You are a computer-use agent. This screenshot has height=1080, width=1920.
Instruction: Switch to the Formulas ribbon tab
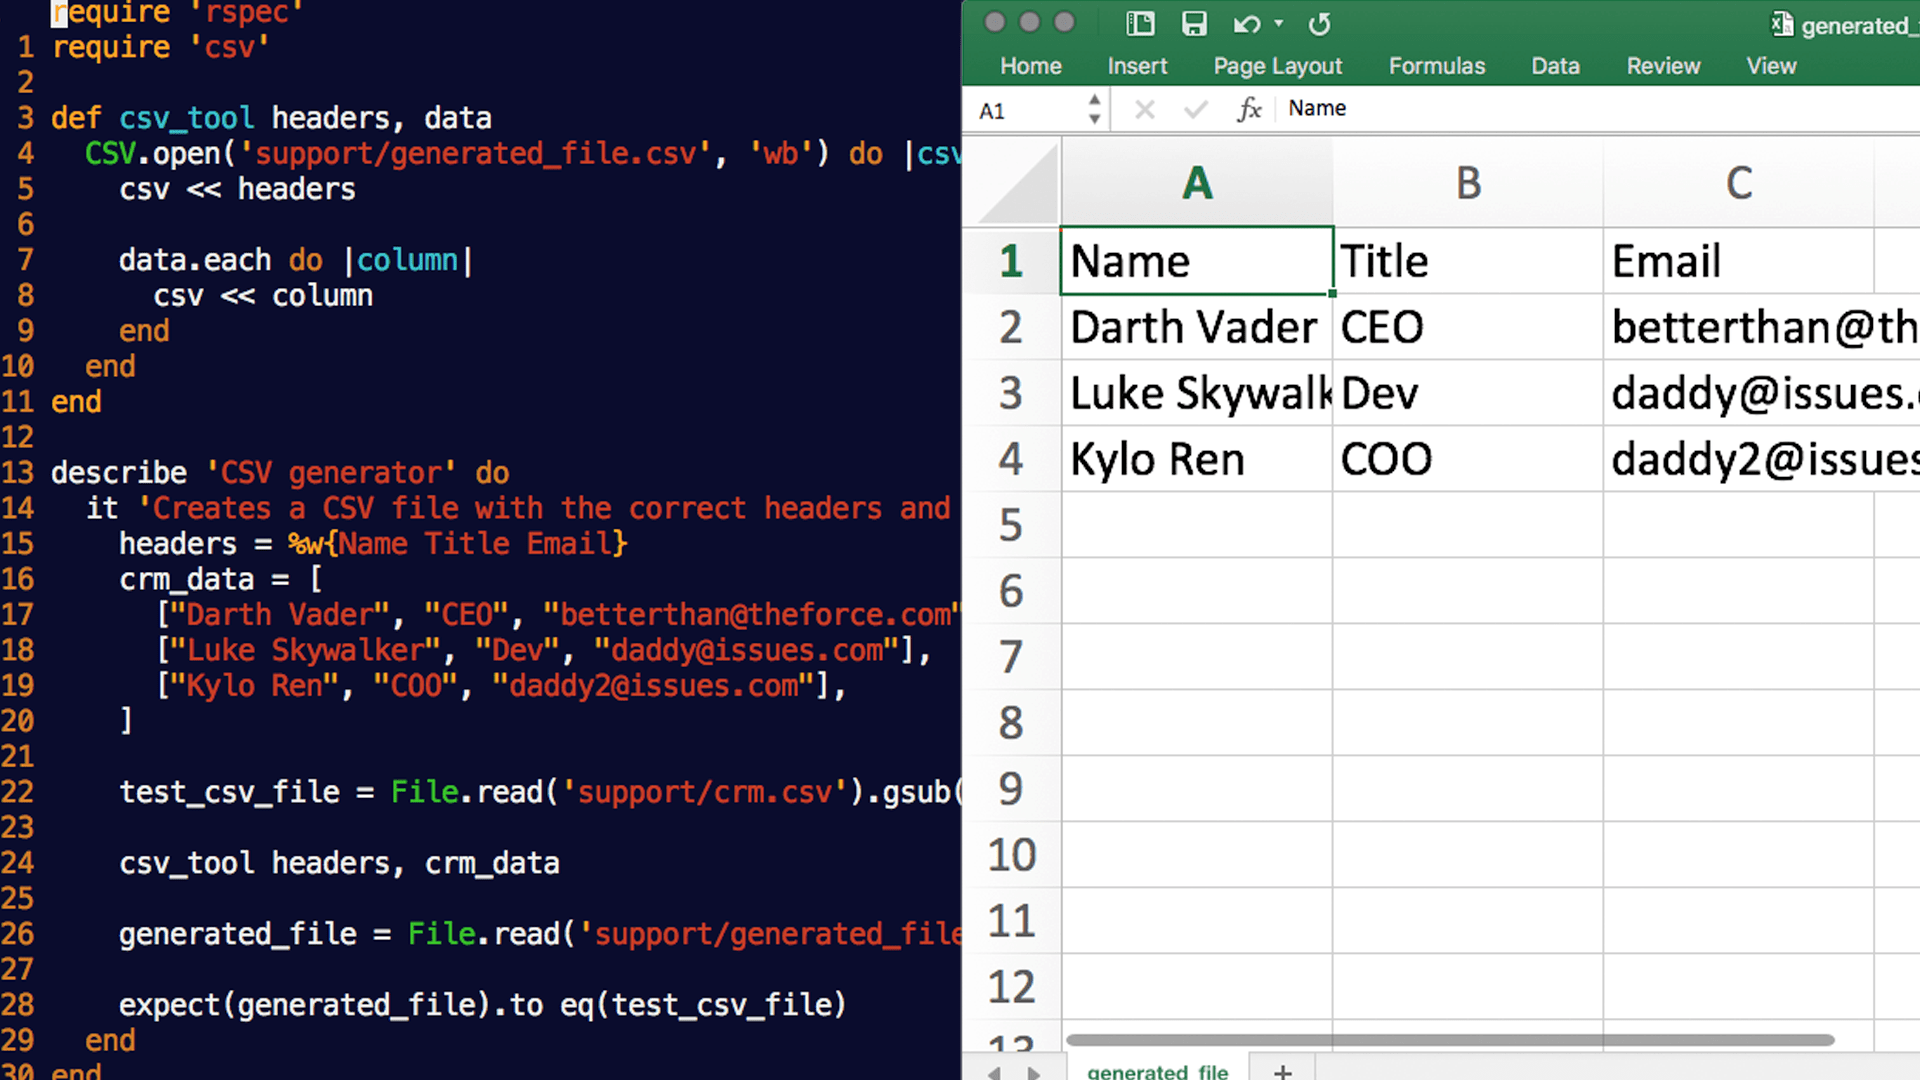[1436, 66]
